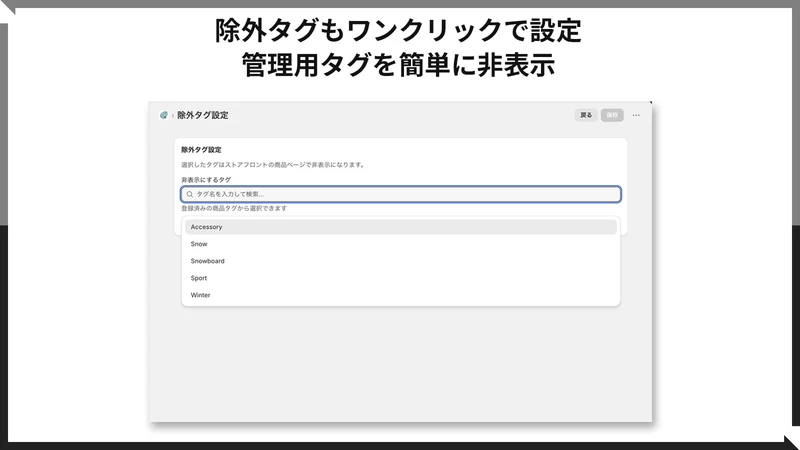Screen dimensions: 800x450
Task: Click the app icon beside 除外タグ設定
Action: pos(163,115)
